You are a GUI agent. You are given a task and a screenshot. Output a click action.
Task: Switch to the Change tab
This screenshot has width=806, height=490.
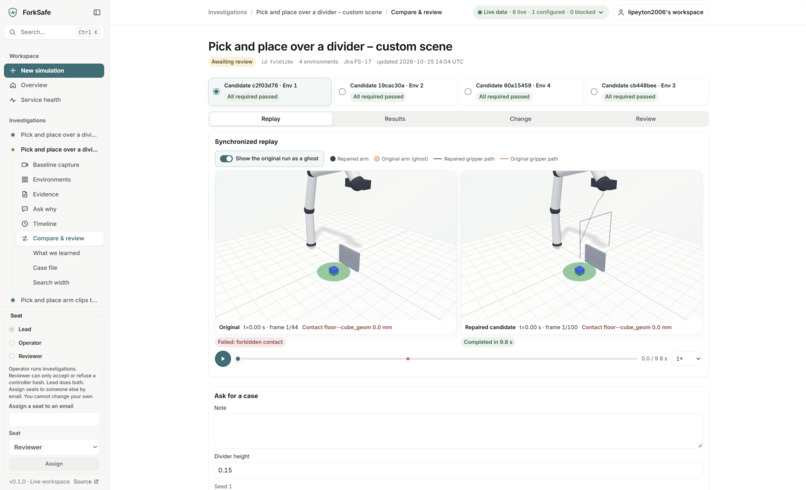pos(520,119)
